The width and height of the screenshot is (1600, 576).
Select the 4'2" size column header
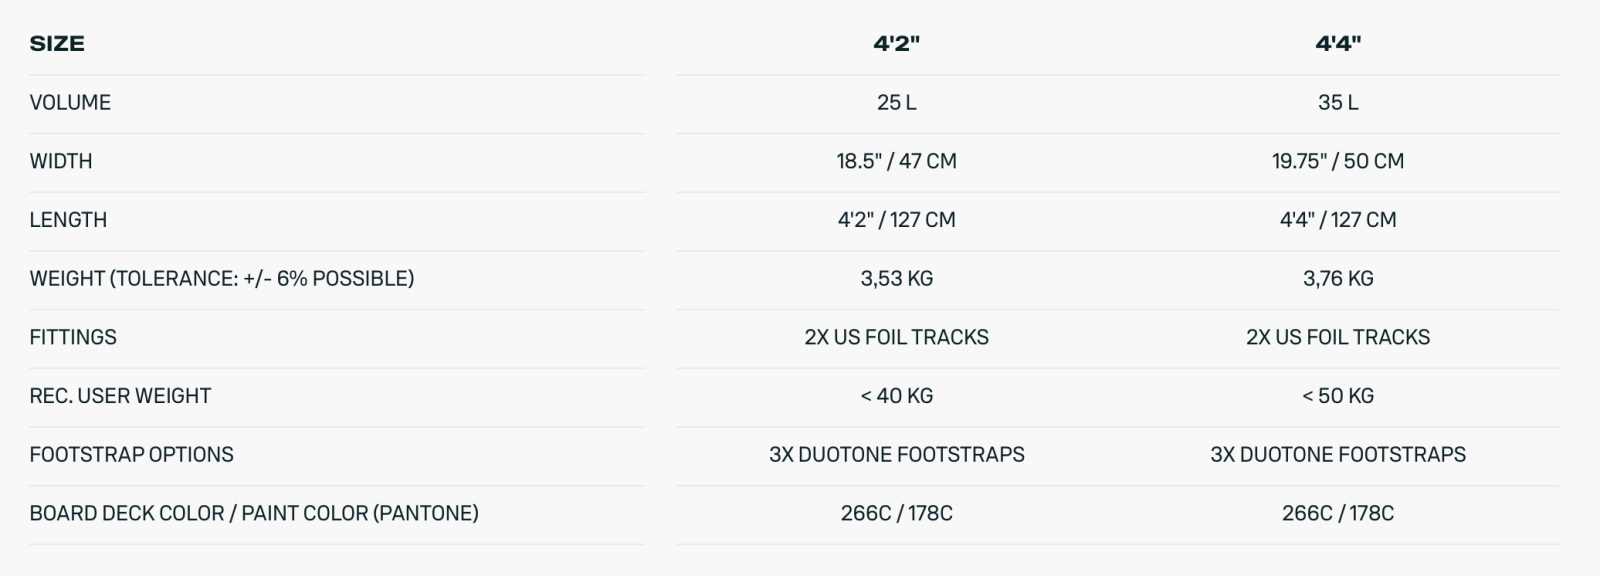coord(896,44)
